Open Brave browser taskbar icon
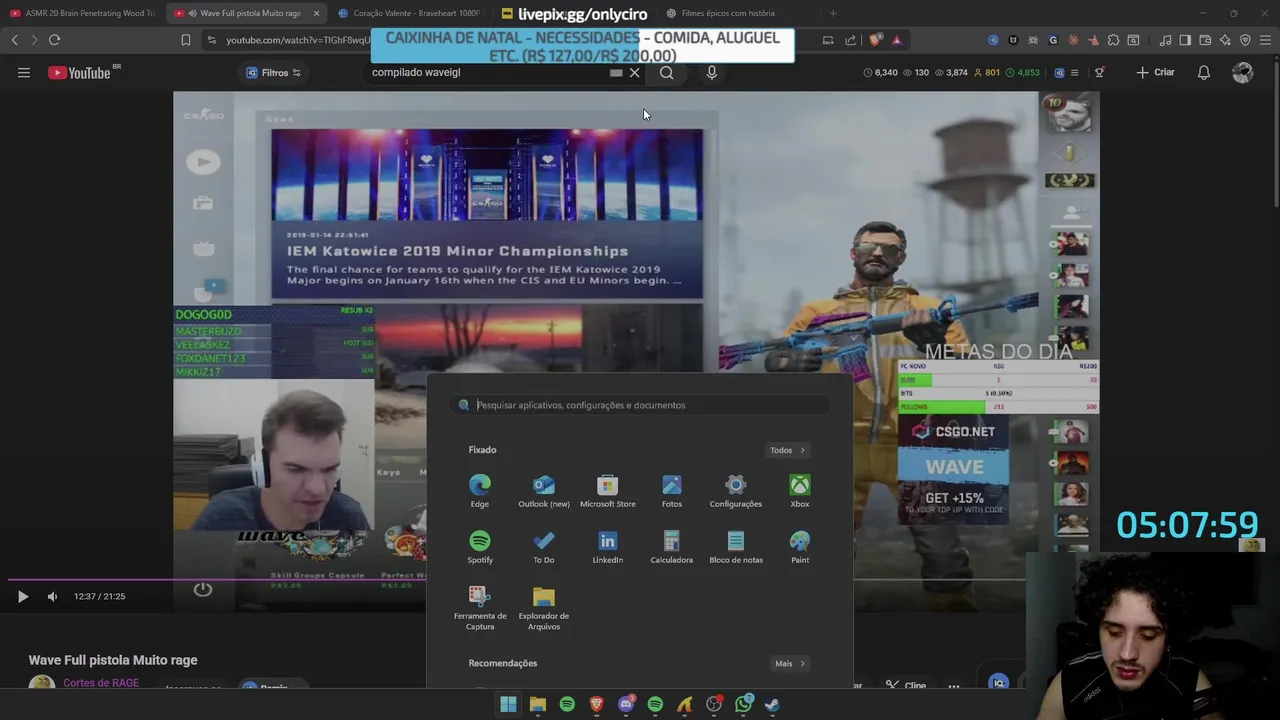The image size is (1280, 720). coord(597,704)
